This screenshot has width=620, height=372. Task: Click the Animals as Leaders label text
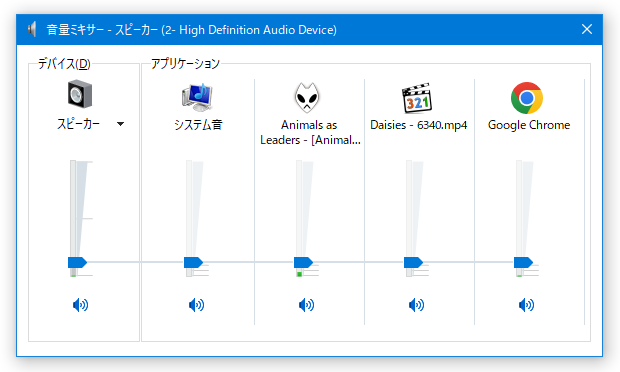pyautogui.click(x=310, y=132)
